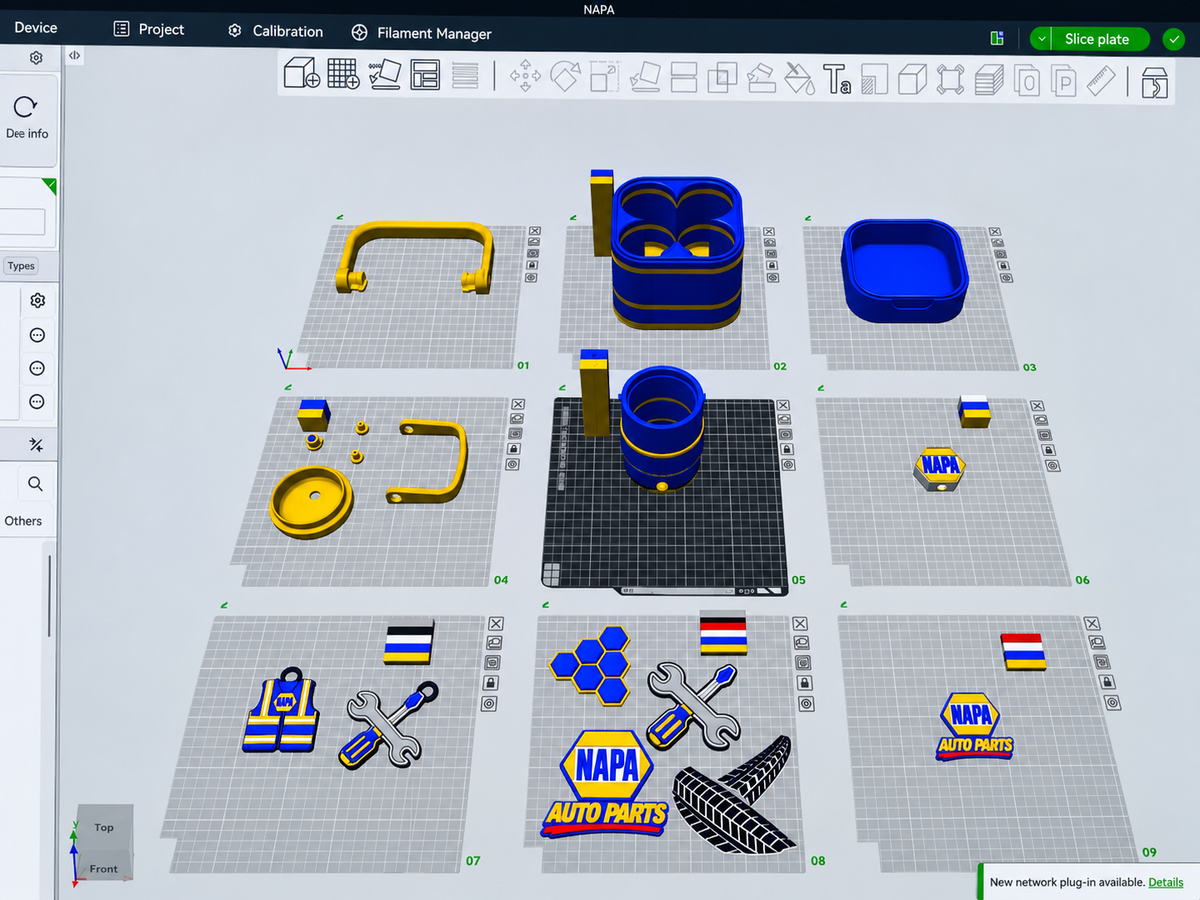
Task: Click the remove plate X icon on plate 07
Action: tap(495, 623)
